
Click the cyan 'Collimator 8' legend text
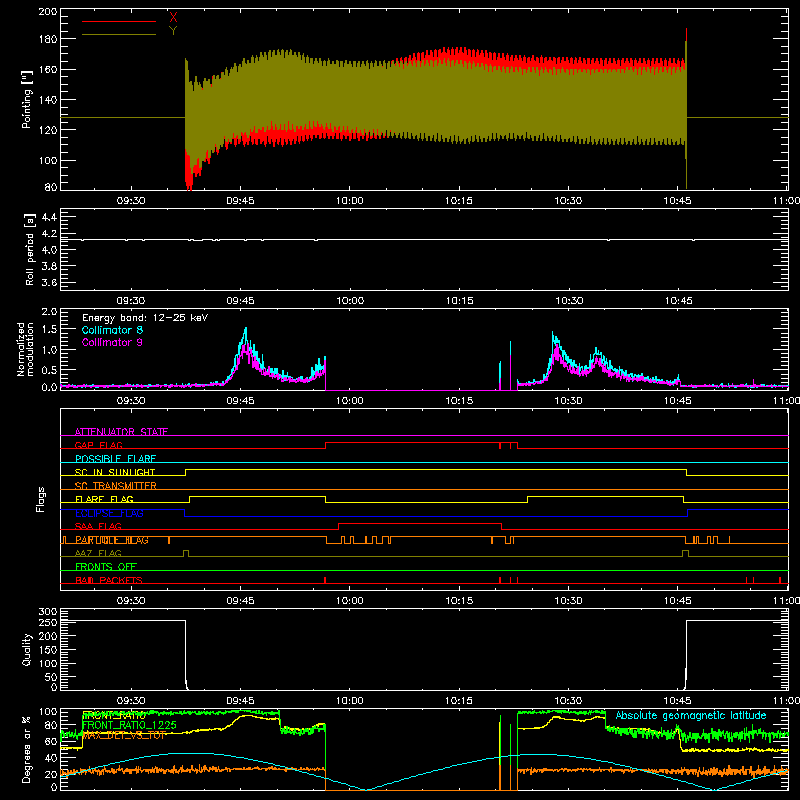click(112, 330)
